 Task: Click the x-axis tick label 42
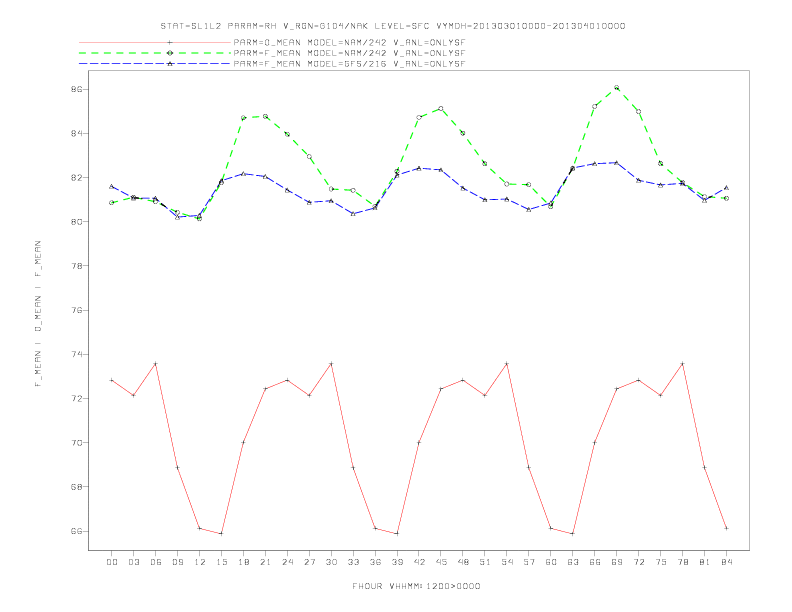419,562
